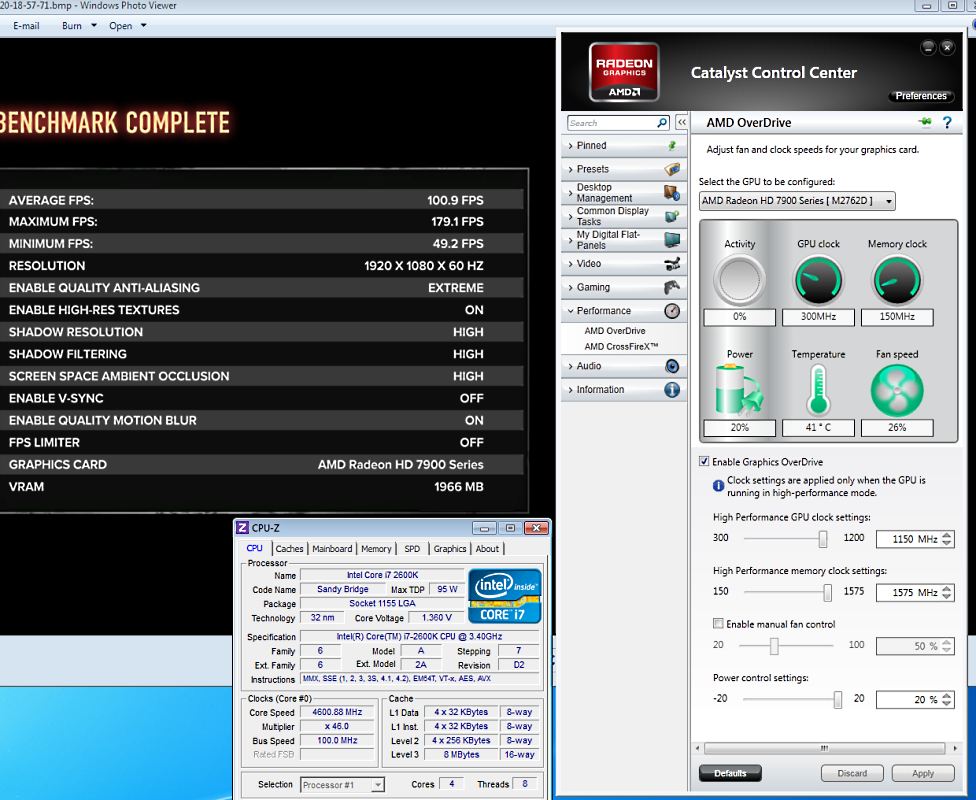Viewport: 976px width, 800px height.
Task: Click the info icon beside clock settings note
Action: click(x=718, y=485)
